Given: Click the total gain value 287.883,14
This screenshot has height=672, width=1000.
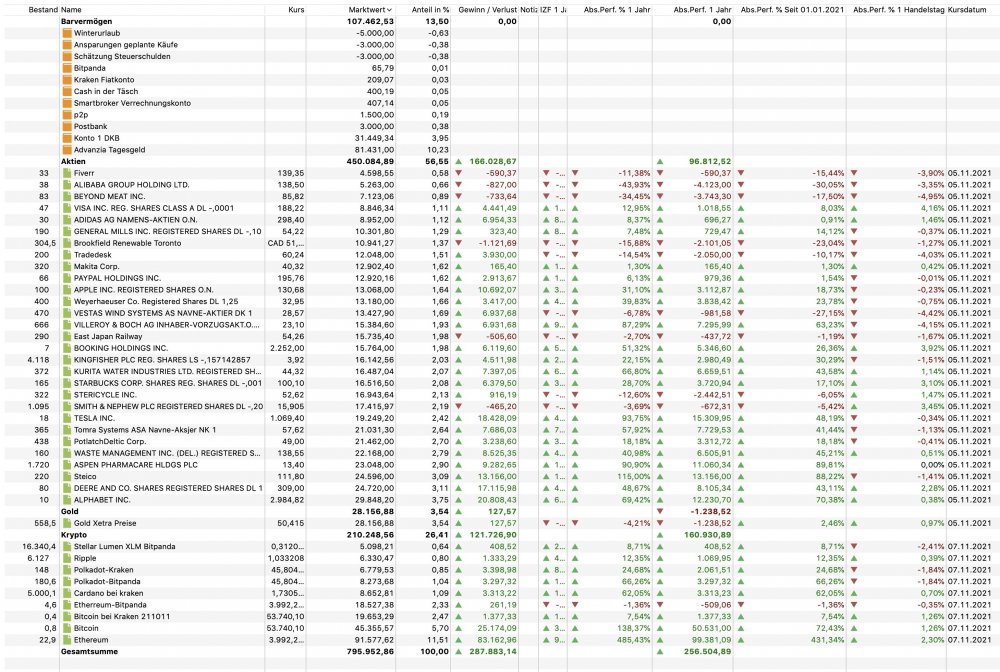Looking at the screenshot, I should point(494,652).
